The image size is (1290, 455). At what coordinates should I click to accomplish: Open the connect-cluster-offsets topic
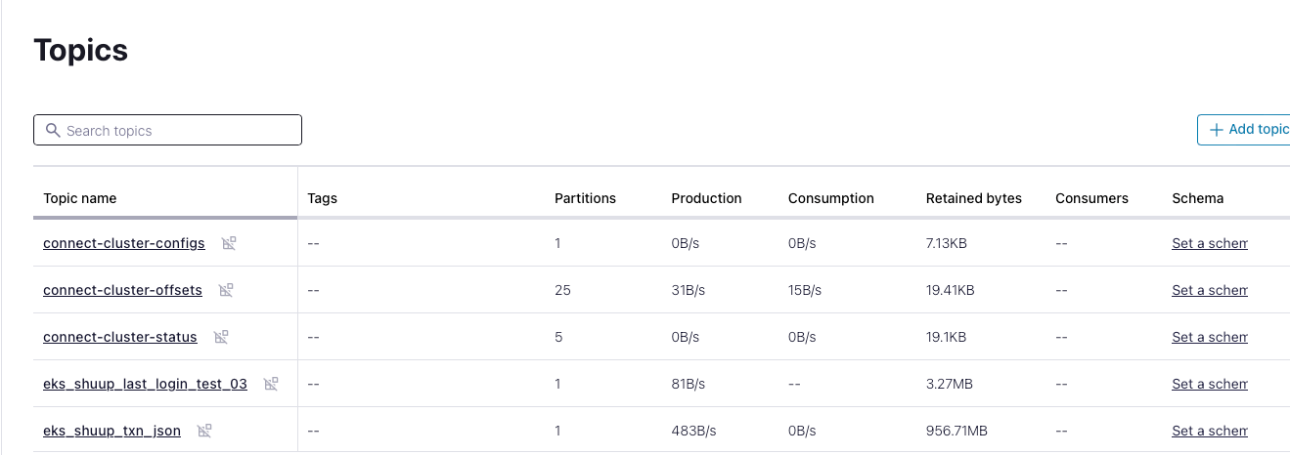122,290
